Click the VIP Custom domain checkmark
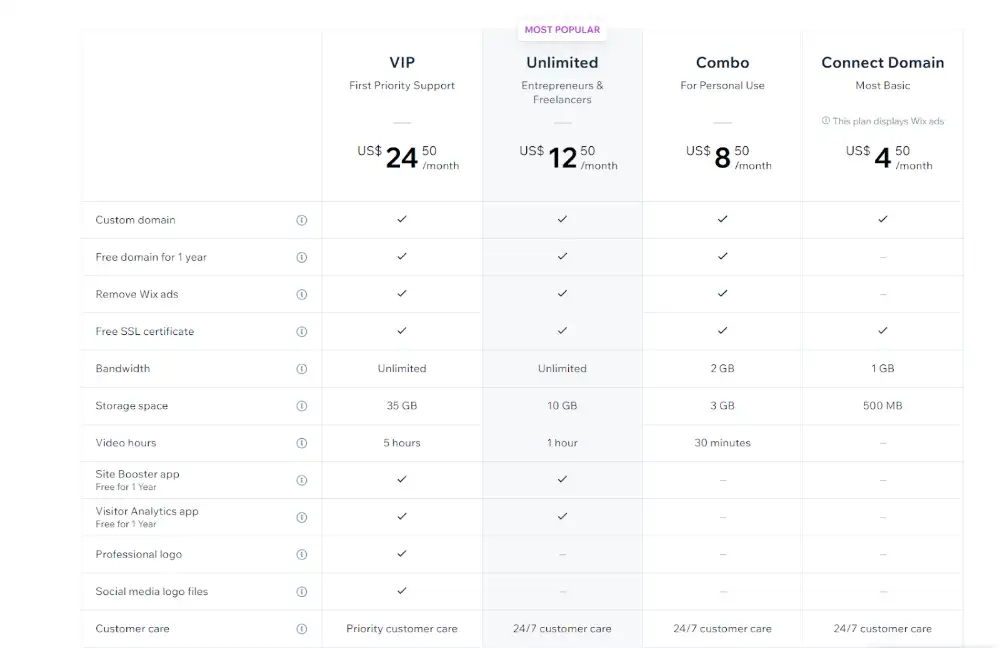Screen dimensions: 1000x648 402,219
